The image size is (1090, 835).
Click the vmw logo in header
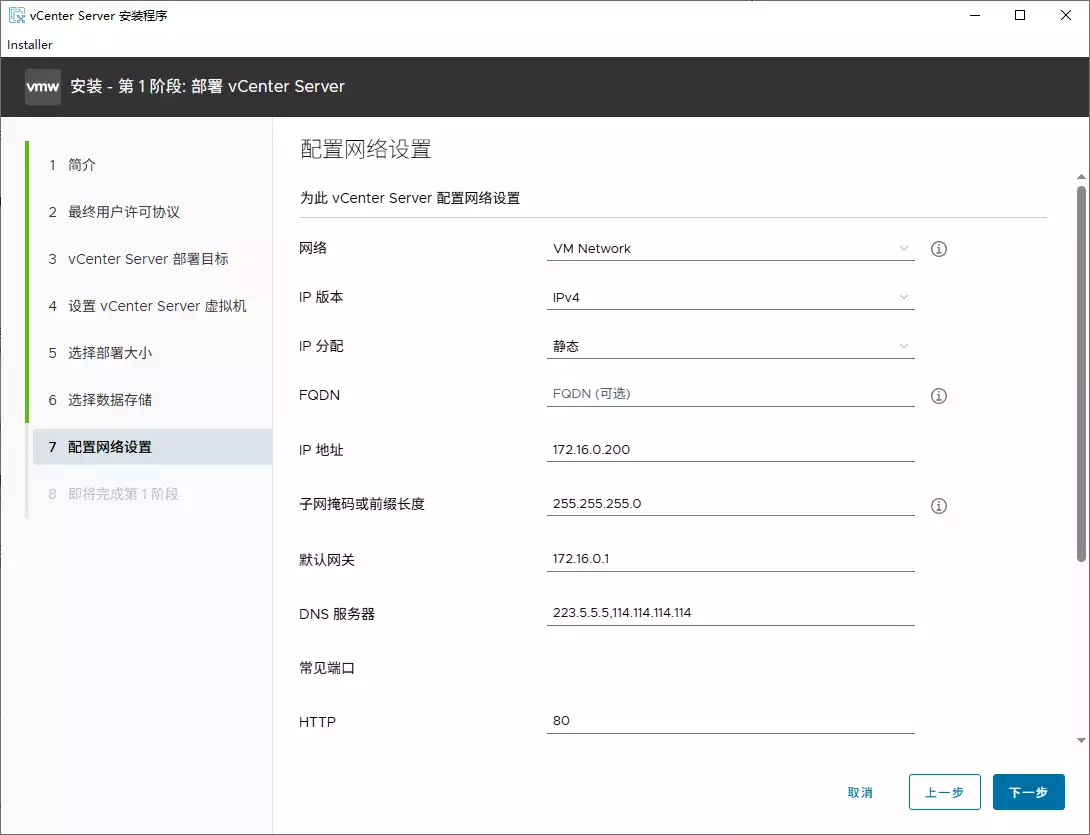click(x=43, y=87)
